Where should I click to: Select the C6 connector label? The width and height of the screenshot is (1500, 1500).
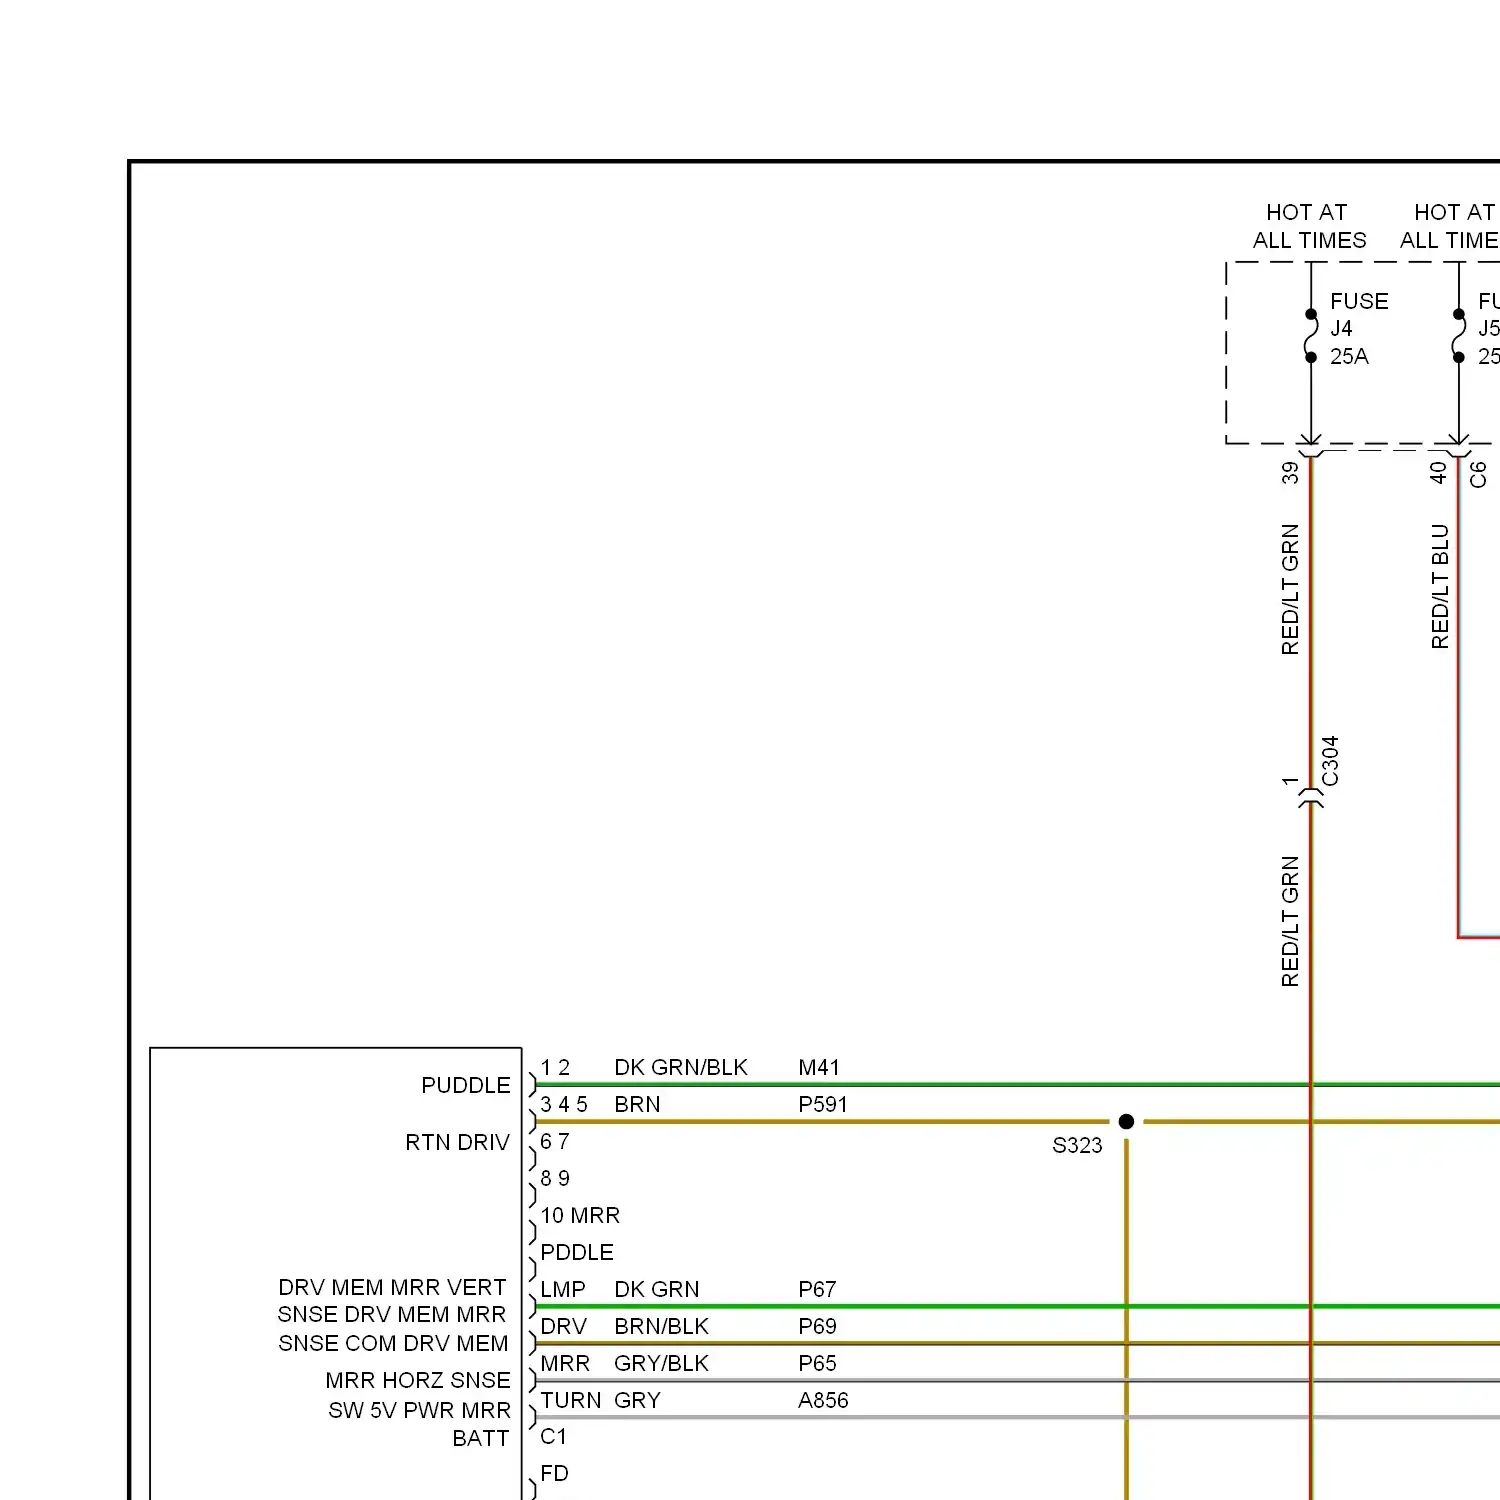click(x=1478, y=474)
